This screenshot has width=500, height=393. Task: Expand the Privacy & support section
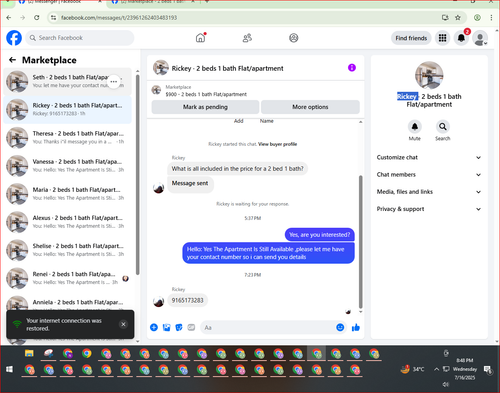tap(429, 209)
